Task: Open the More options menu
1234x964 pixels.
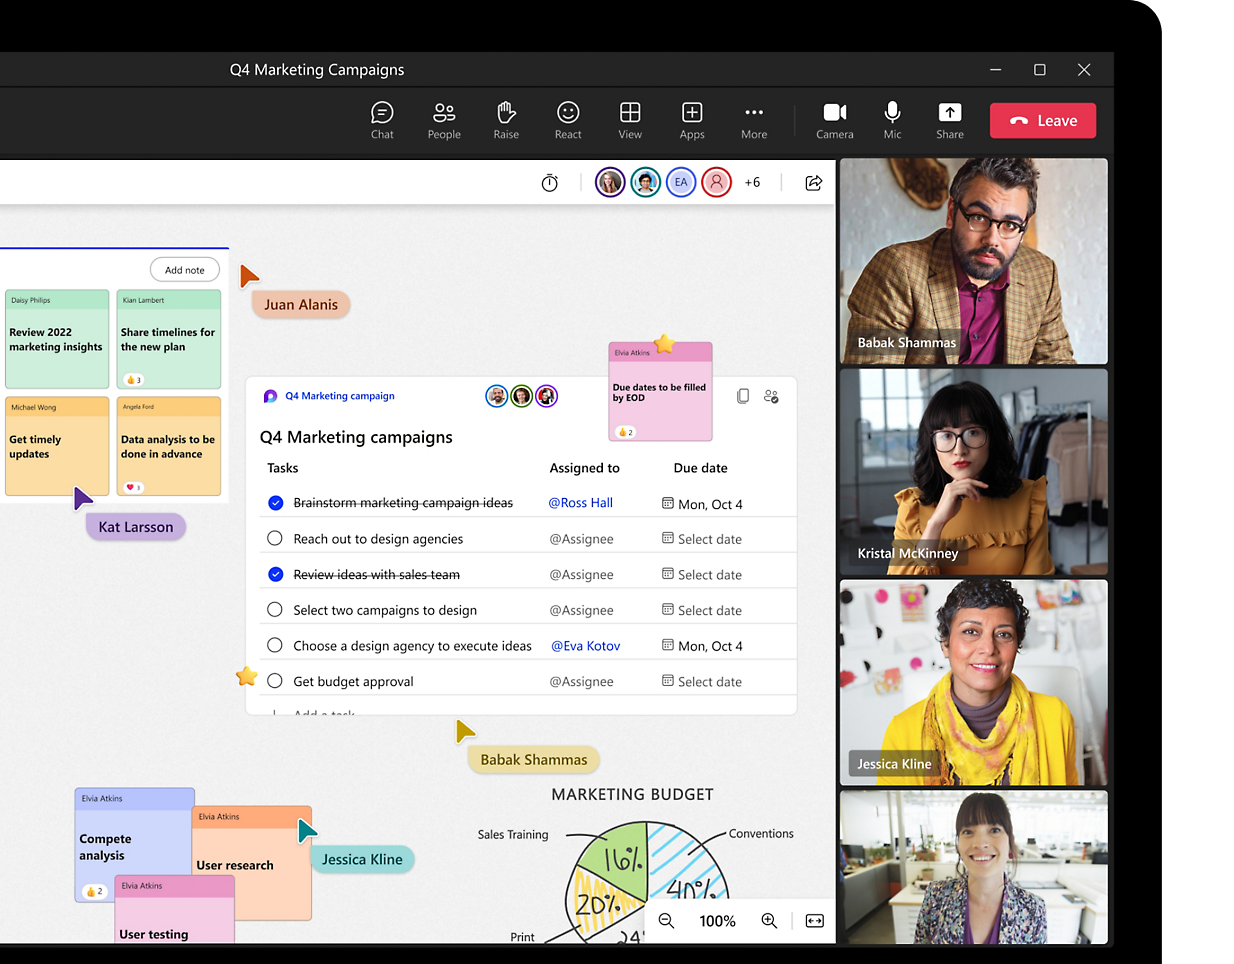Action: click(754, 120)
